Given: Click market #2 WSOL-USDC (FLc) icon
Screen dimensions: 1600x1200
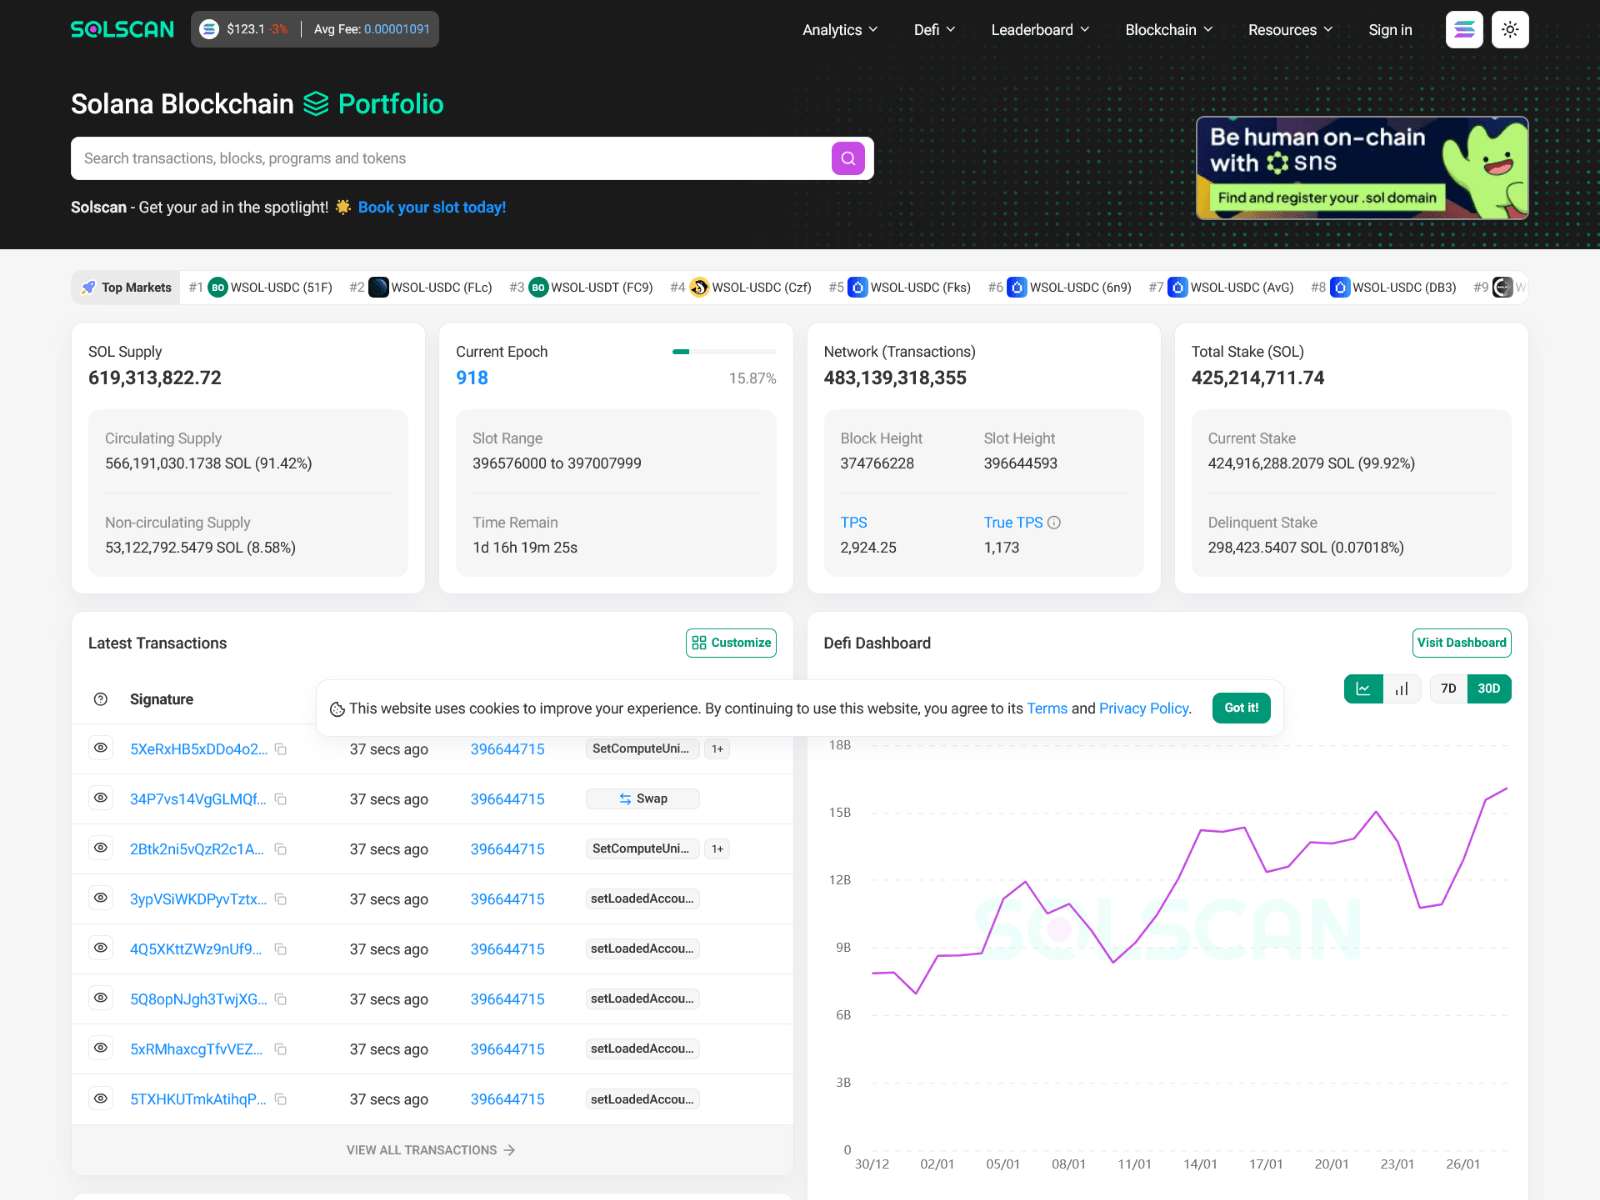Looking at the screenshot, I should tap(378, 287).
